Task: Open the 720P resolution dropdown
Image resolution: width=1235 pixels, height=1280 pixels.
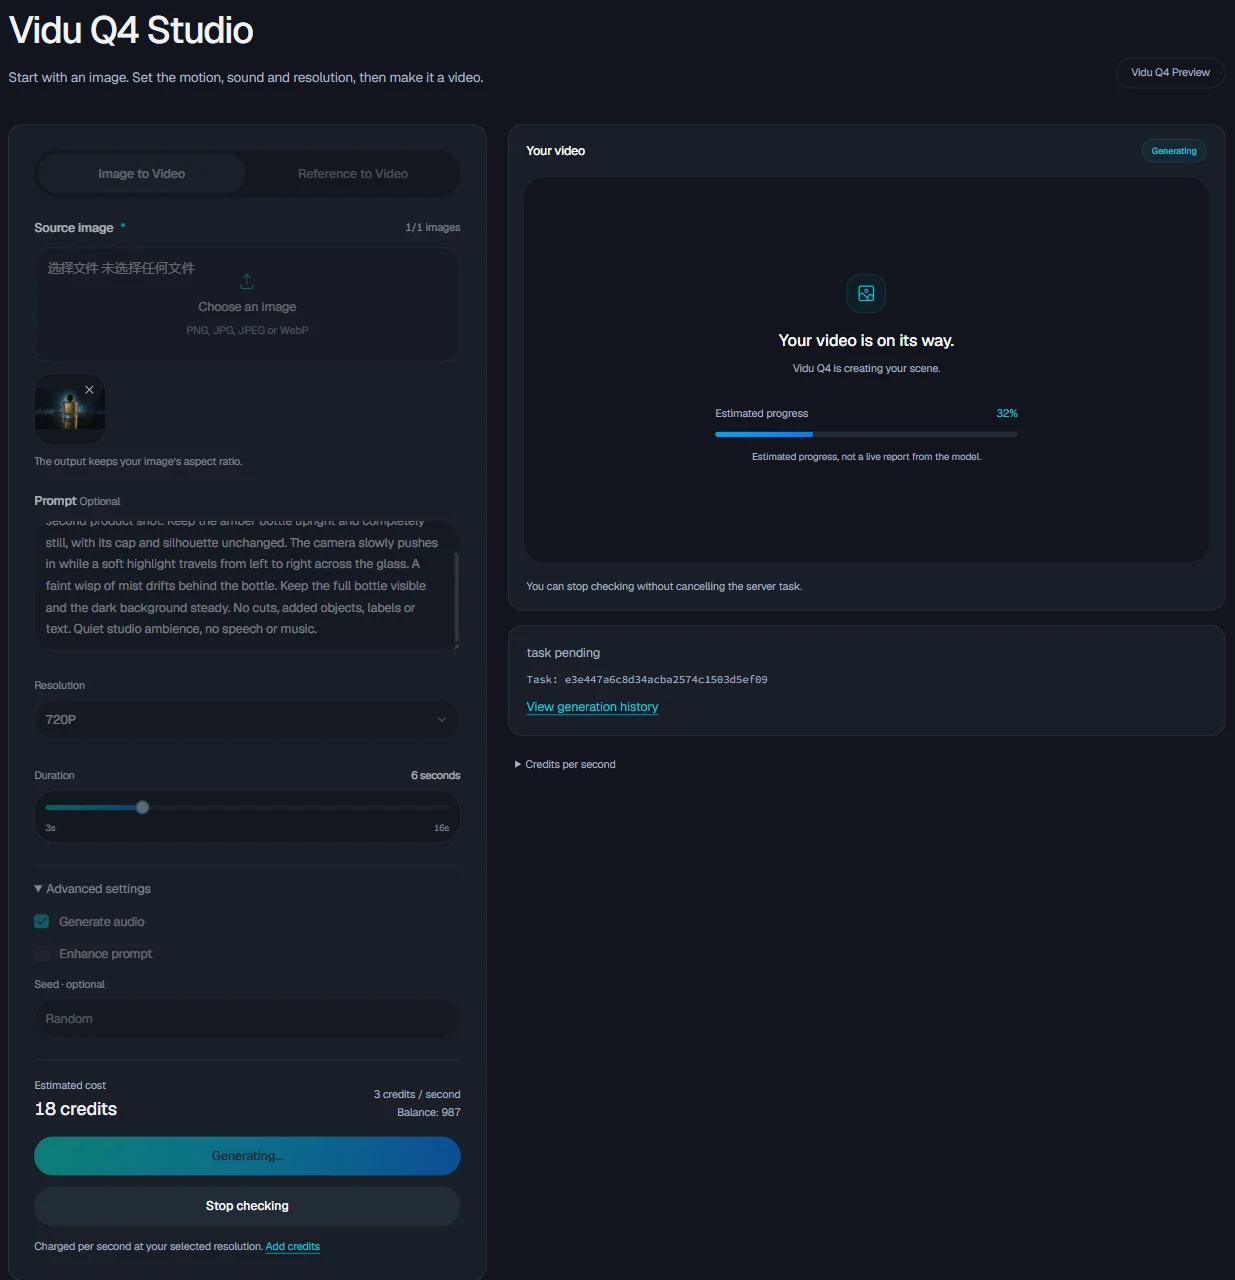Action: [x=247, y=720]
